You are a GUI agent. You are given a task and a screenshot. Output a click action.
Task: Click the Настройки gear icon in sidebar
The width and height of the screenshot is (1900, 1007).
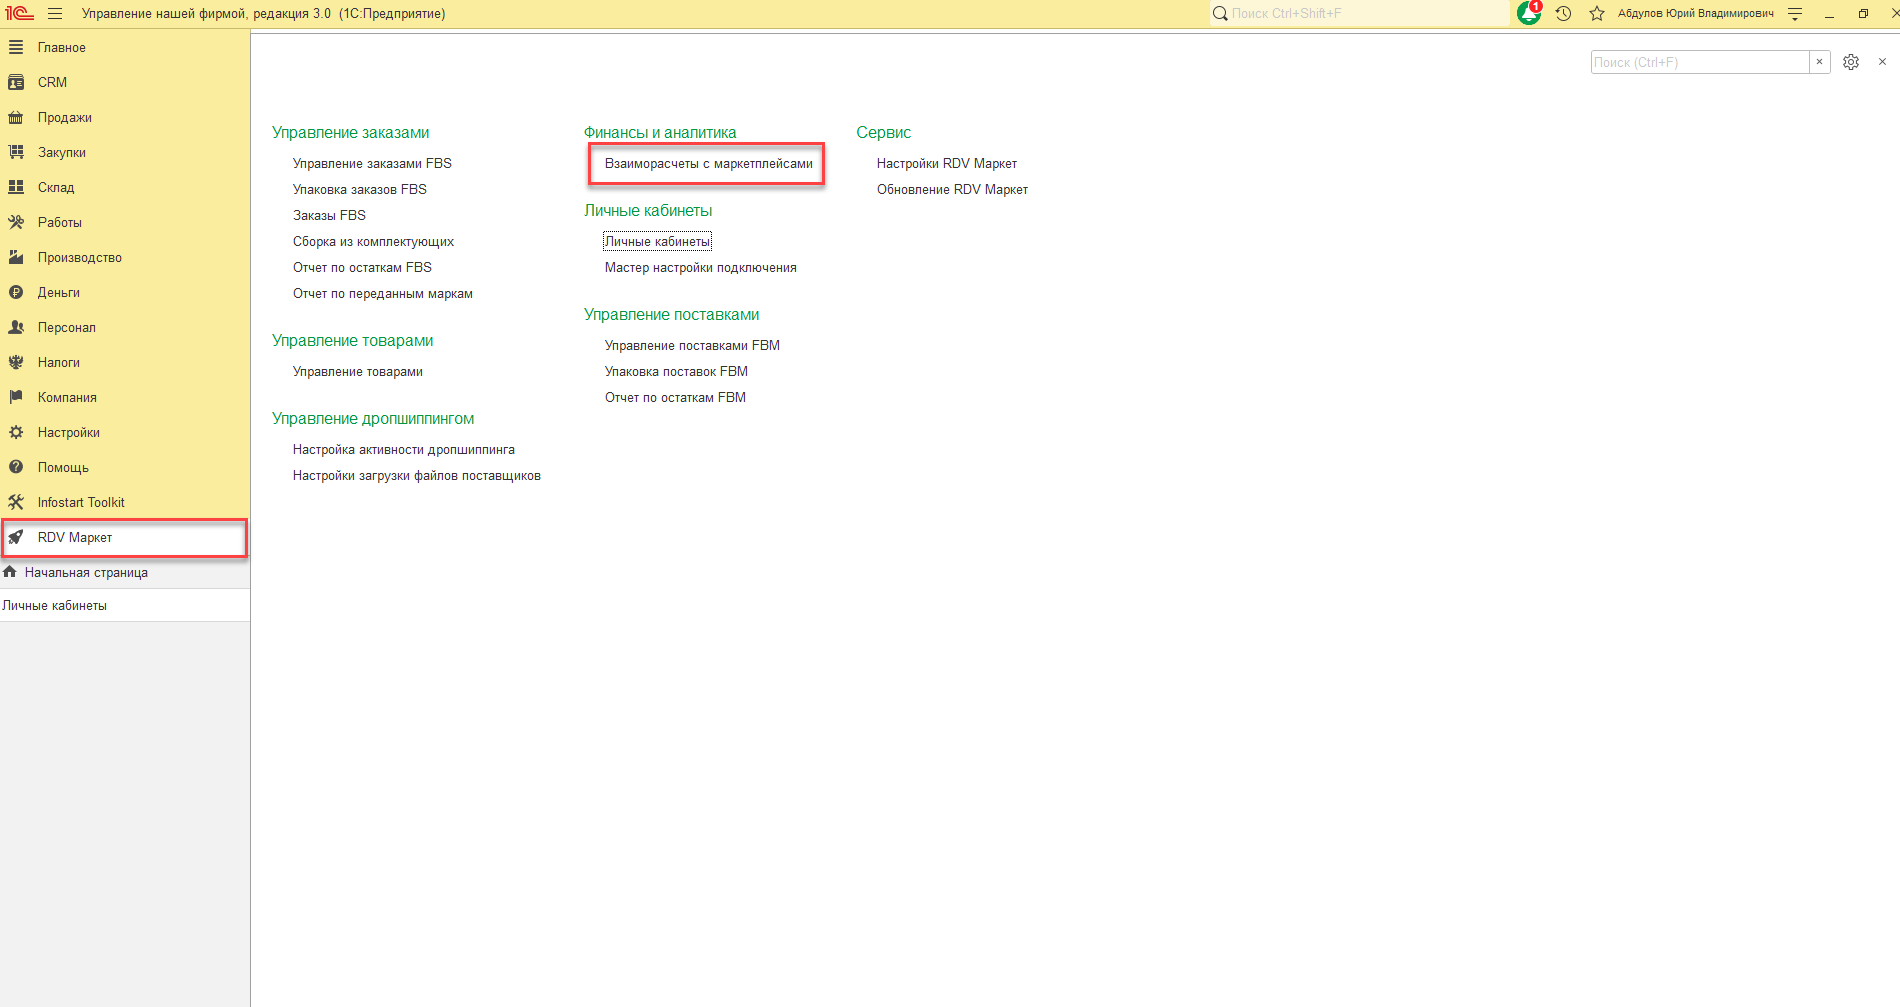(x=16, y=432)
